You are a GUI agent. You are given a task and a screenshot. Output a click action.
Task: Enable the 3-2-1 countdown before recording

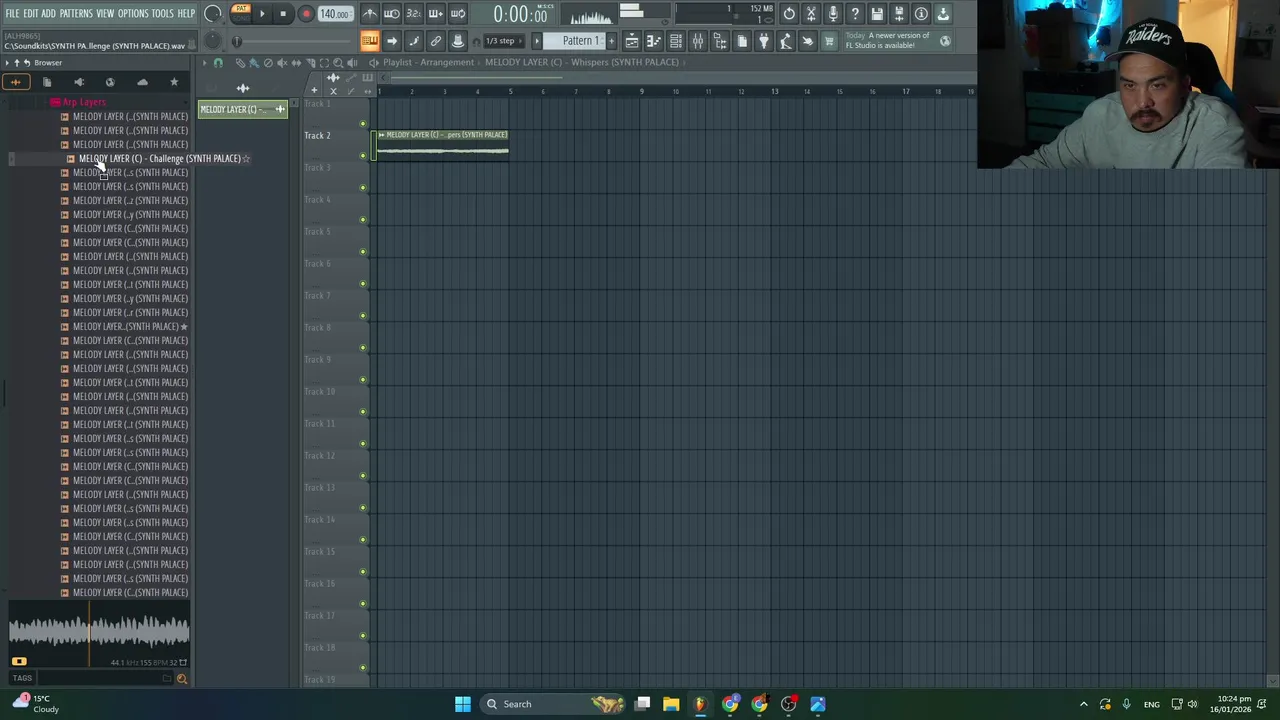414,14
